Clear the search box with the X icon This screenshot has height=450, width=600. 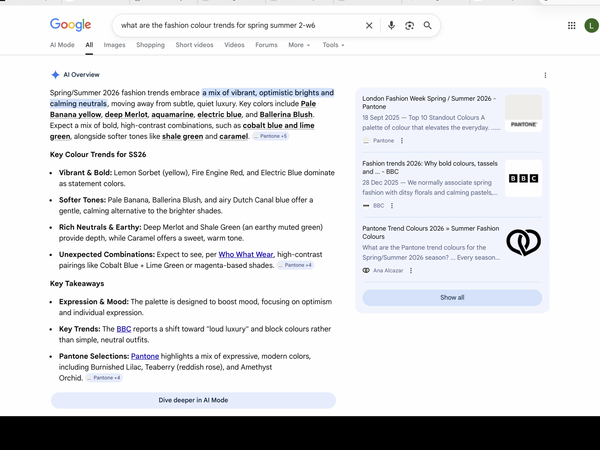pyautogui.click(x=369, y=25)
